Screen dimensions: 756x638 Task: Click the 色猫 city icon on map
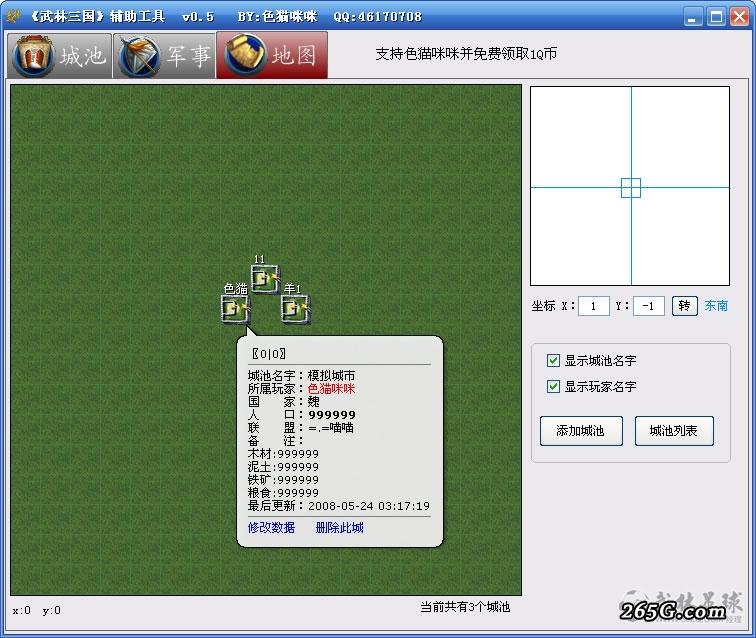point(235,309)
